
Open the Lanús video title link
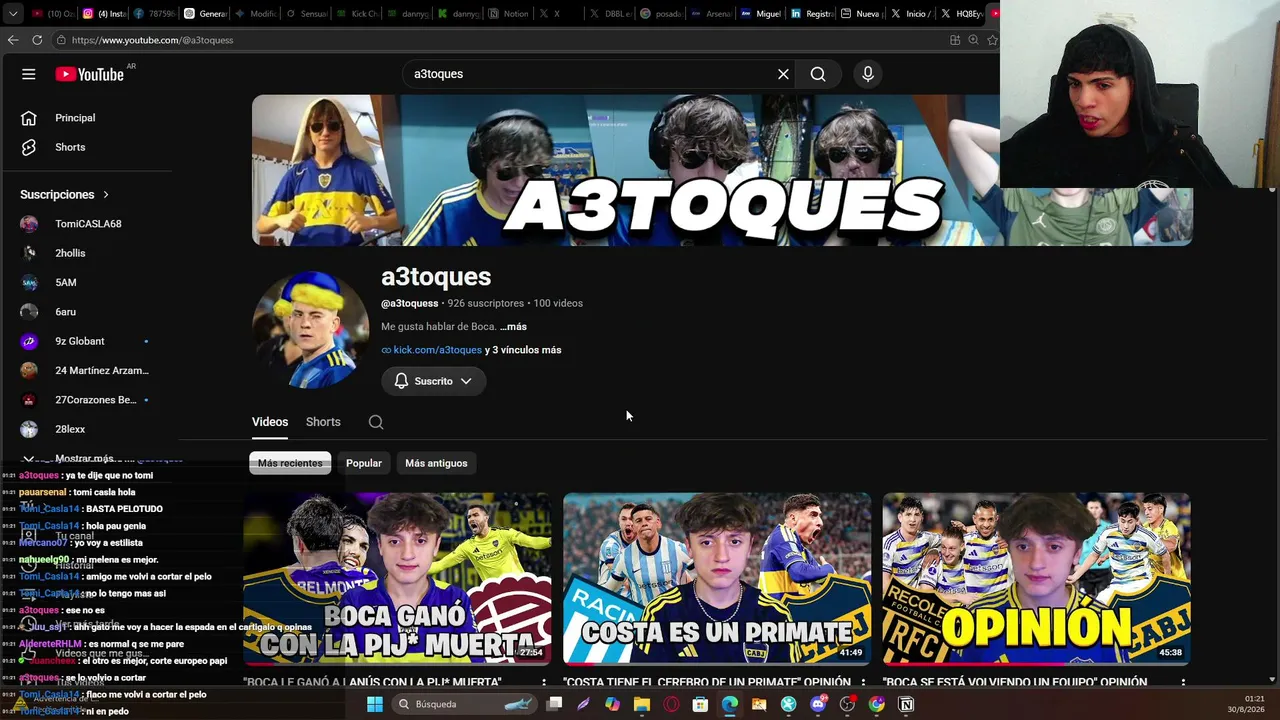pyautogui.click(x=372, y=683)
